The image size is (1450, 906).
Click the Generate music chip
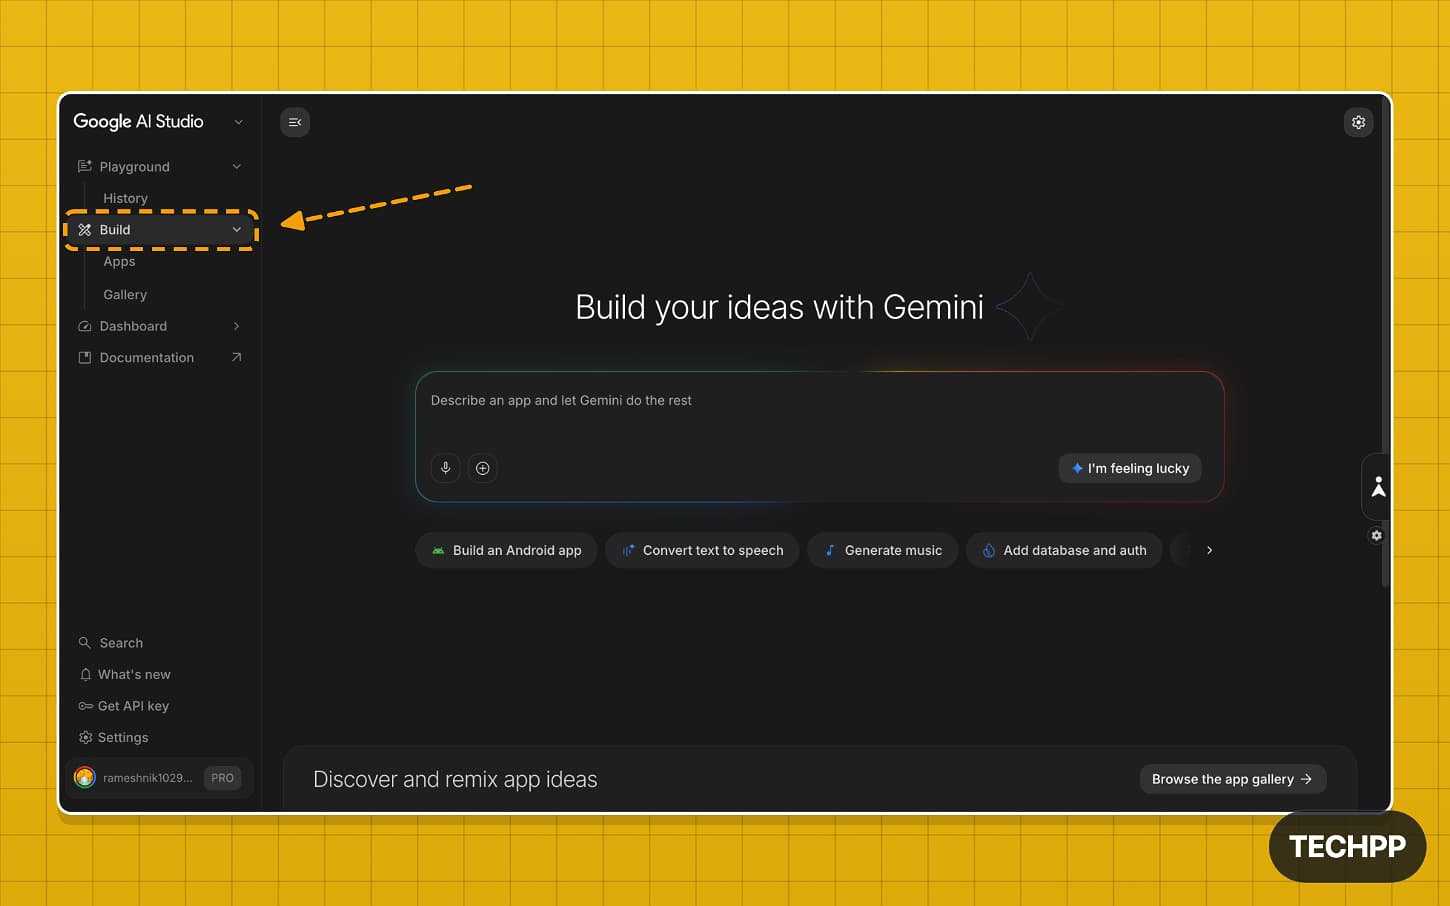pos(882,550)
